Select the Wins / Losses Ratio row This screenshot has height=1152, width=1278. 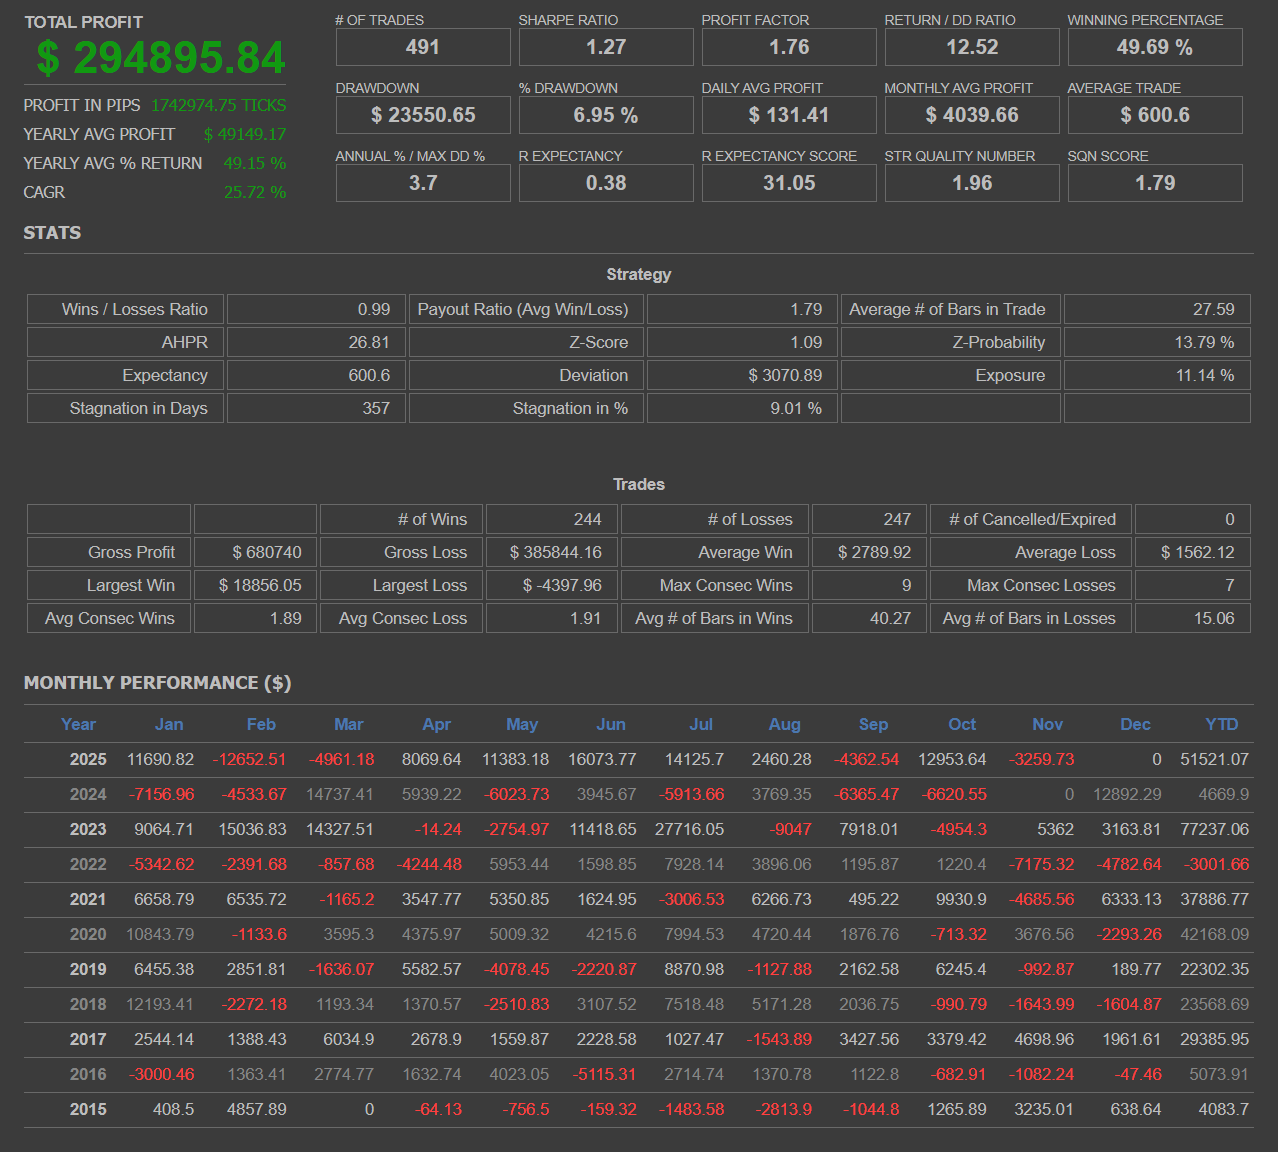tap(124, 309)
